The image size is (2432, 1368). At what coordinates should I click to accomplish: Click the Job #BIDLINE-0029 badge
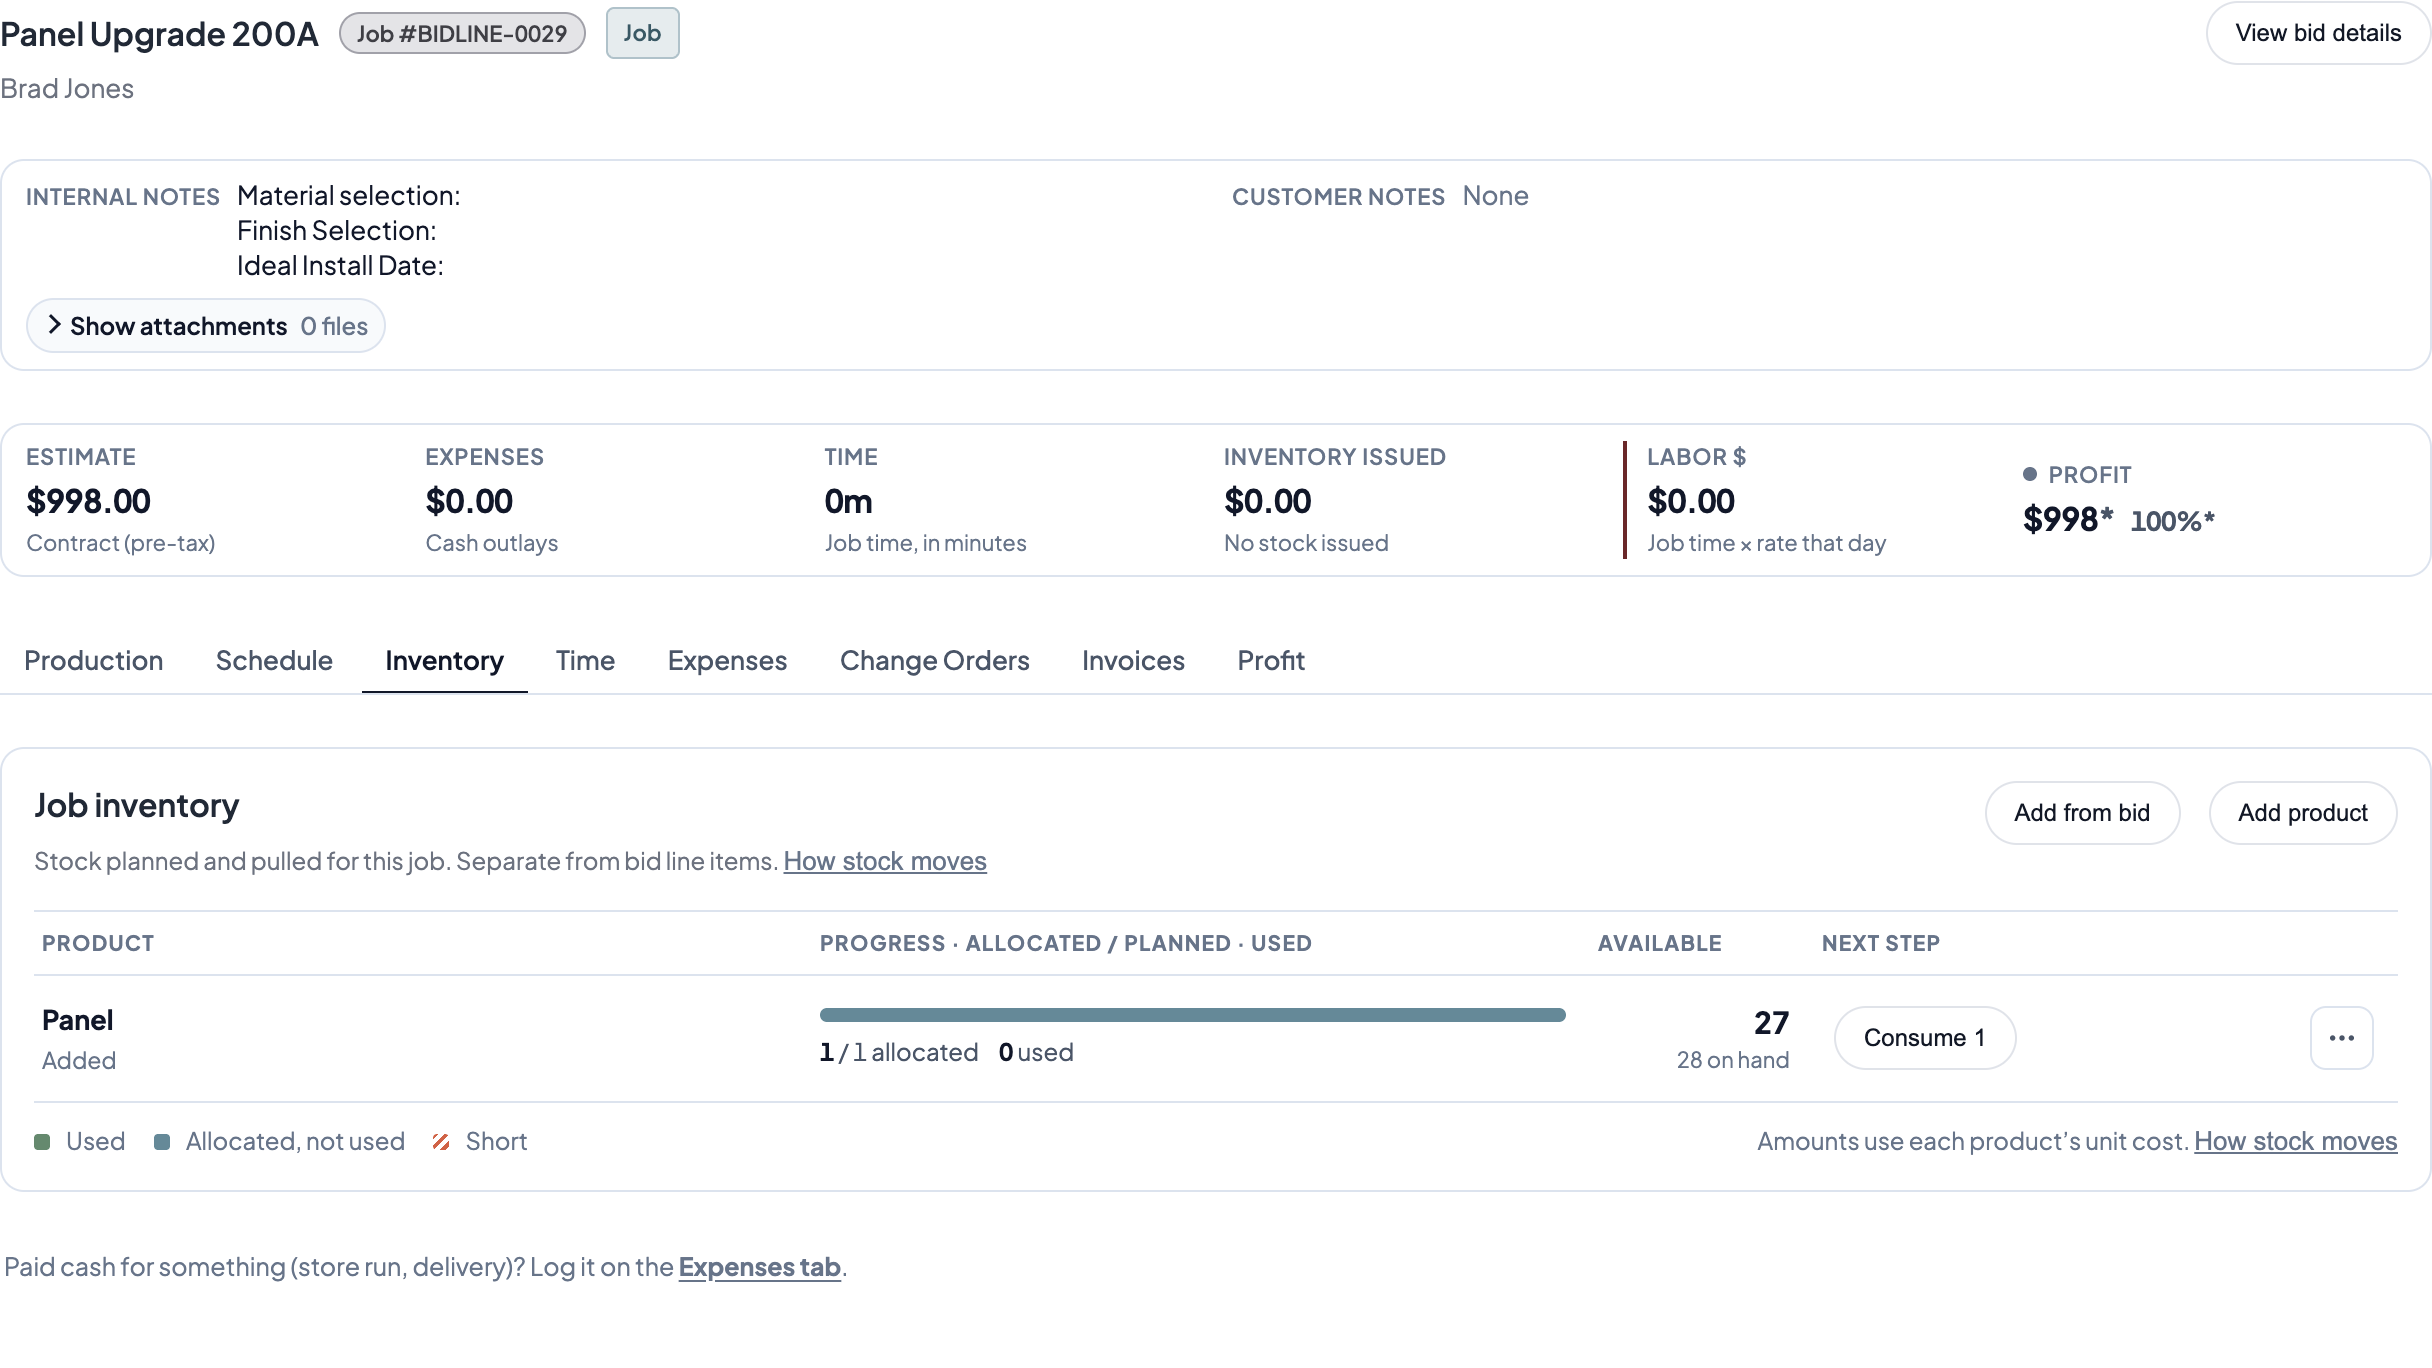click(x=462, y=33)
